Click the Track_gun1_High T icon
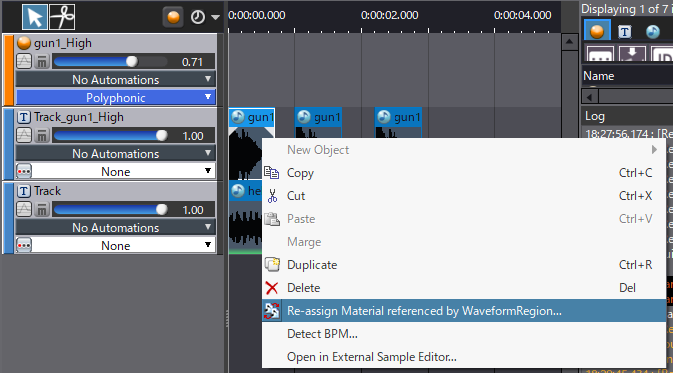The width and height of the screenshot is (673, 373). [24, 117]
